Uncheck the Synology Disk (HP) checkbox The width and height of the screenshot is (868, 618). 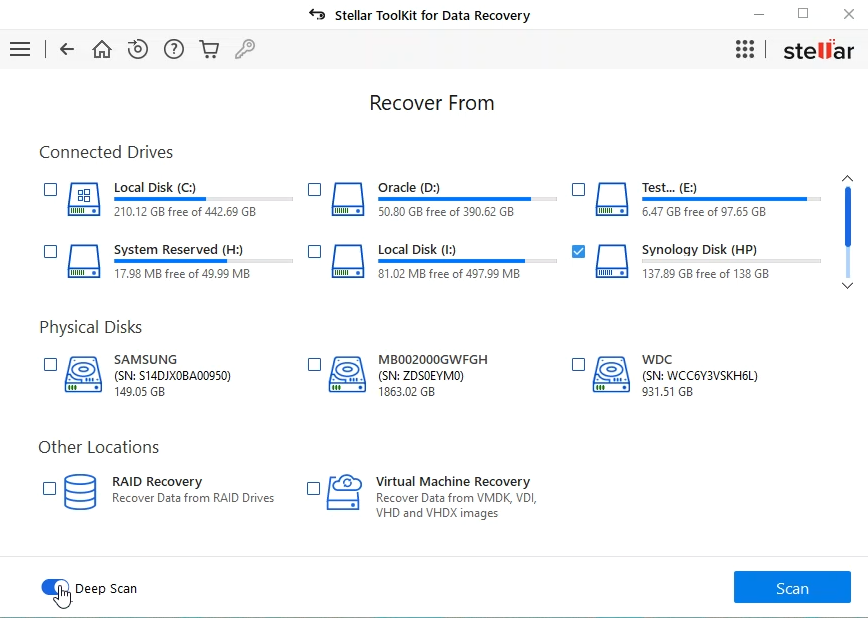(578, 251)
